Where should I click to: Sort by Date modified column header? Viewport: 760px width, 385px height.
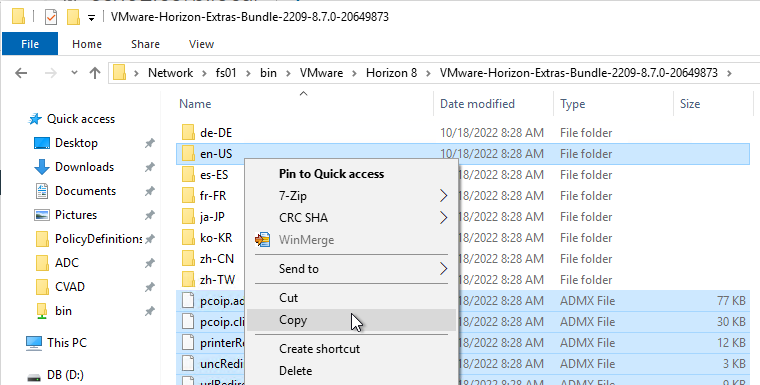click(477, 104)
